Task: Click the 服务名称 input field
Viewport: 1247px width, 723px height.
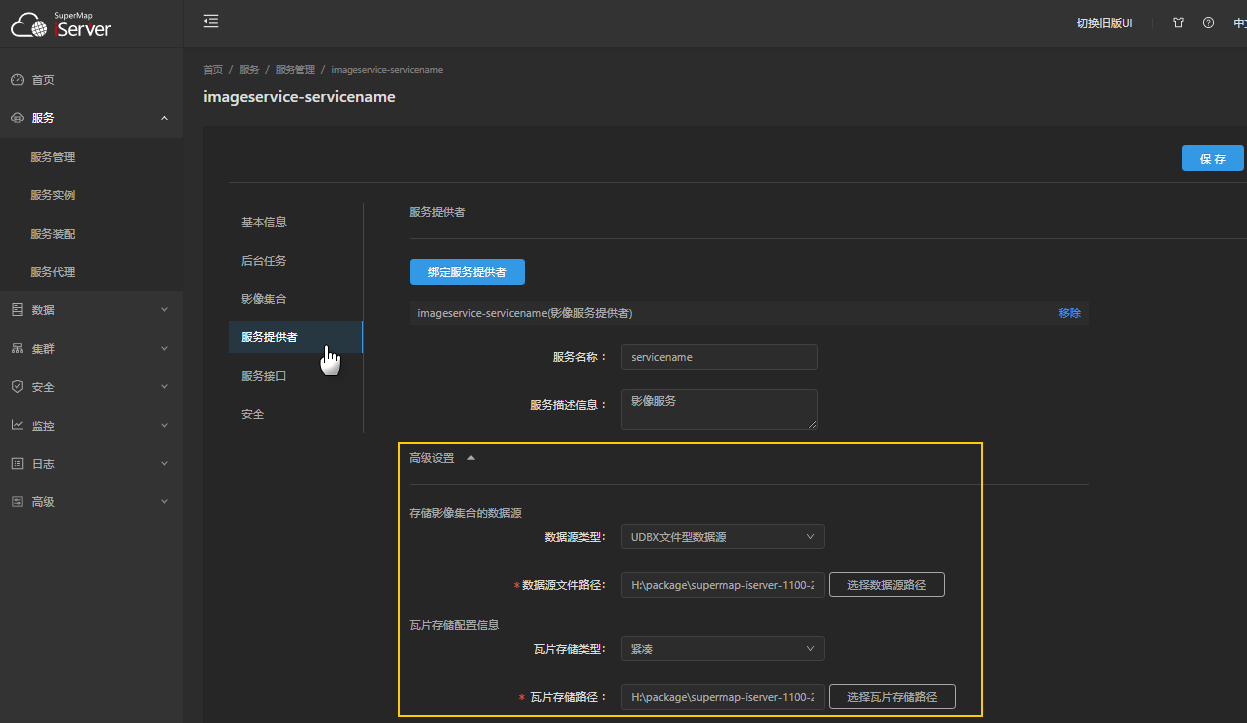Action: coord(719,357)
